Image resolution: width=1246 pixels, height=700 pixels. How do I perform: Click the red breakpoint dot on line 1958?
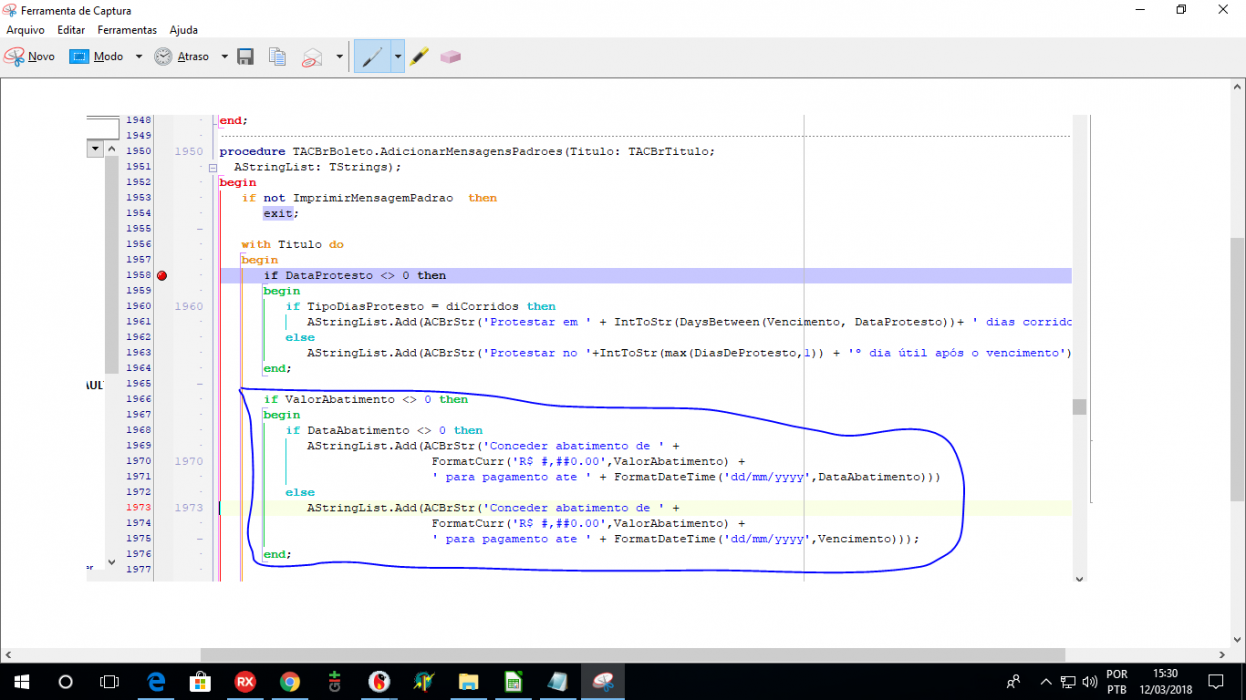[162, 276]
